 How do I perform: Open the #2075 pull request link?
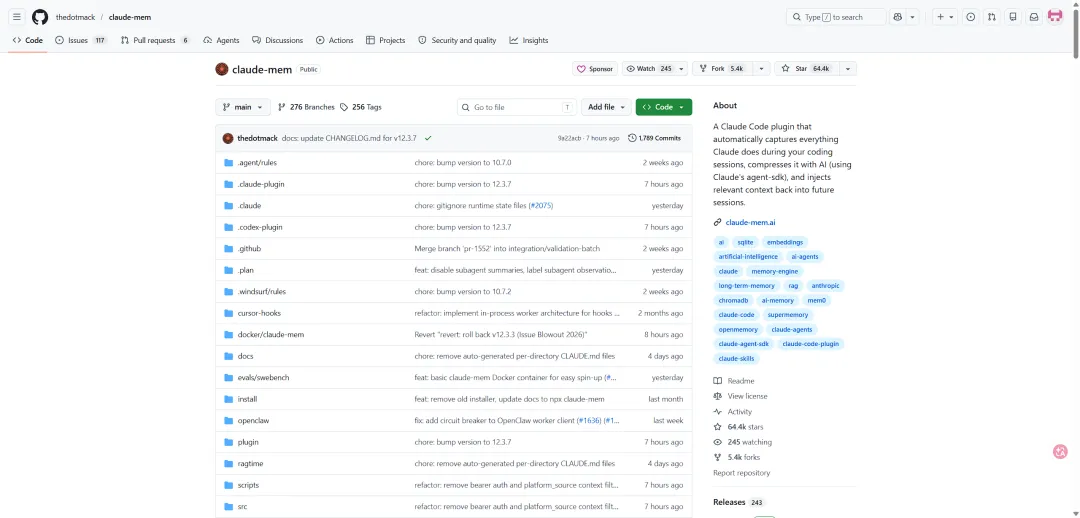pos(541,206)
